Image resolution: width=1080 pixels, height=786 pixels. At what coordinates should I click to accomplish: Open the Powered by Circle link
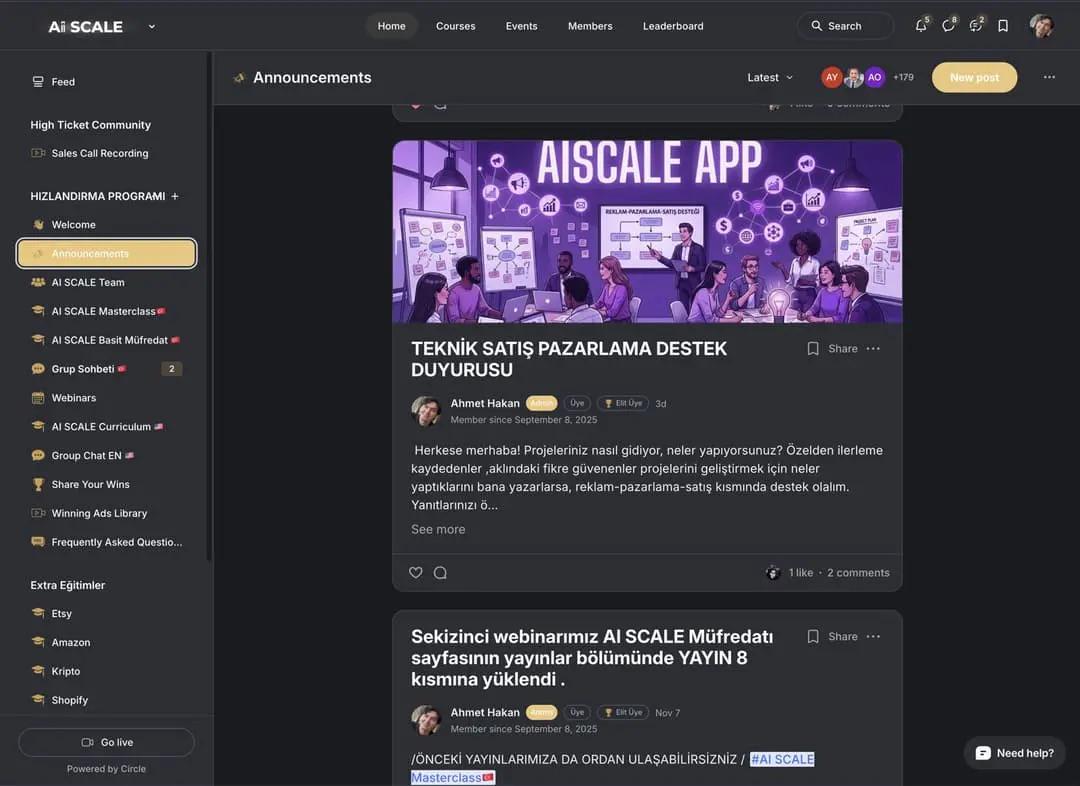coord(106,769)
